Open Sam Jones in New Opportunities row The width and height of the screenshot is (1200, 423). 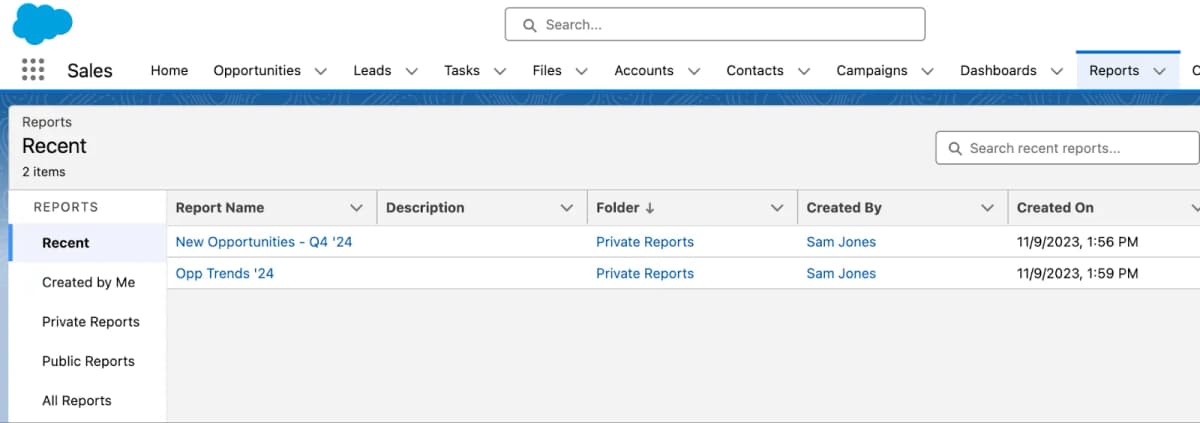click(841, 242)
